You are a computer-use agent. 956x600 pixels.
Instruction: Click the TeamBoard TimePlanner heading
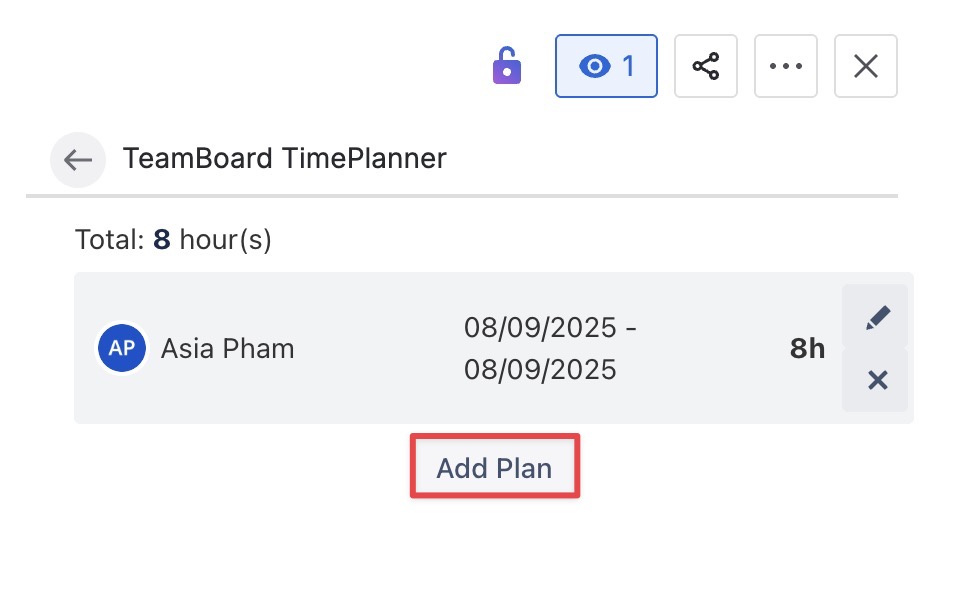284,158
